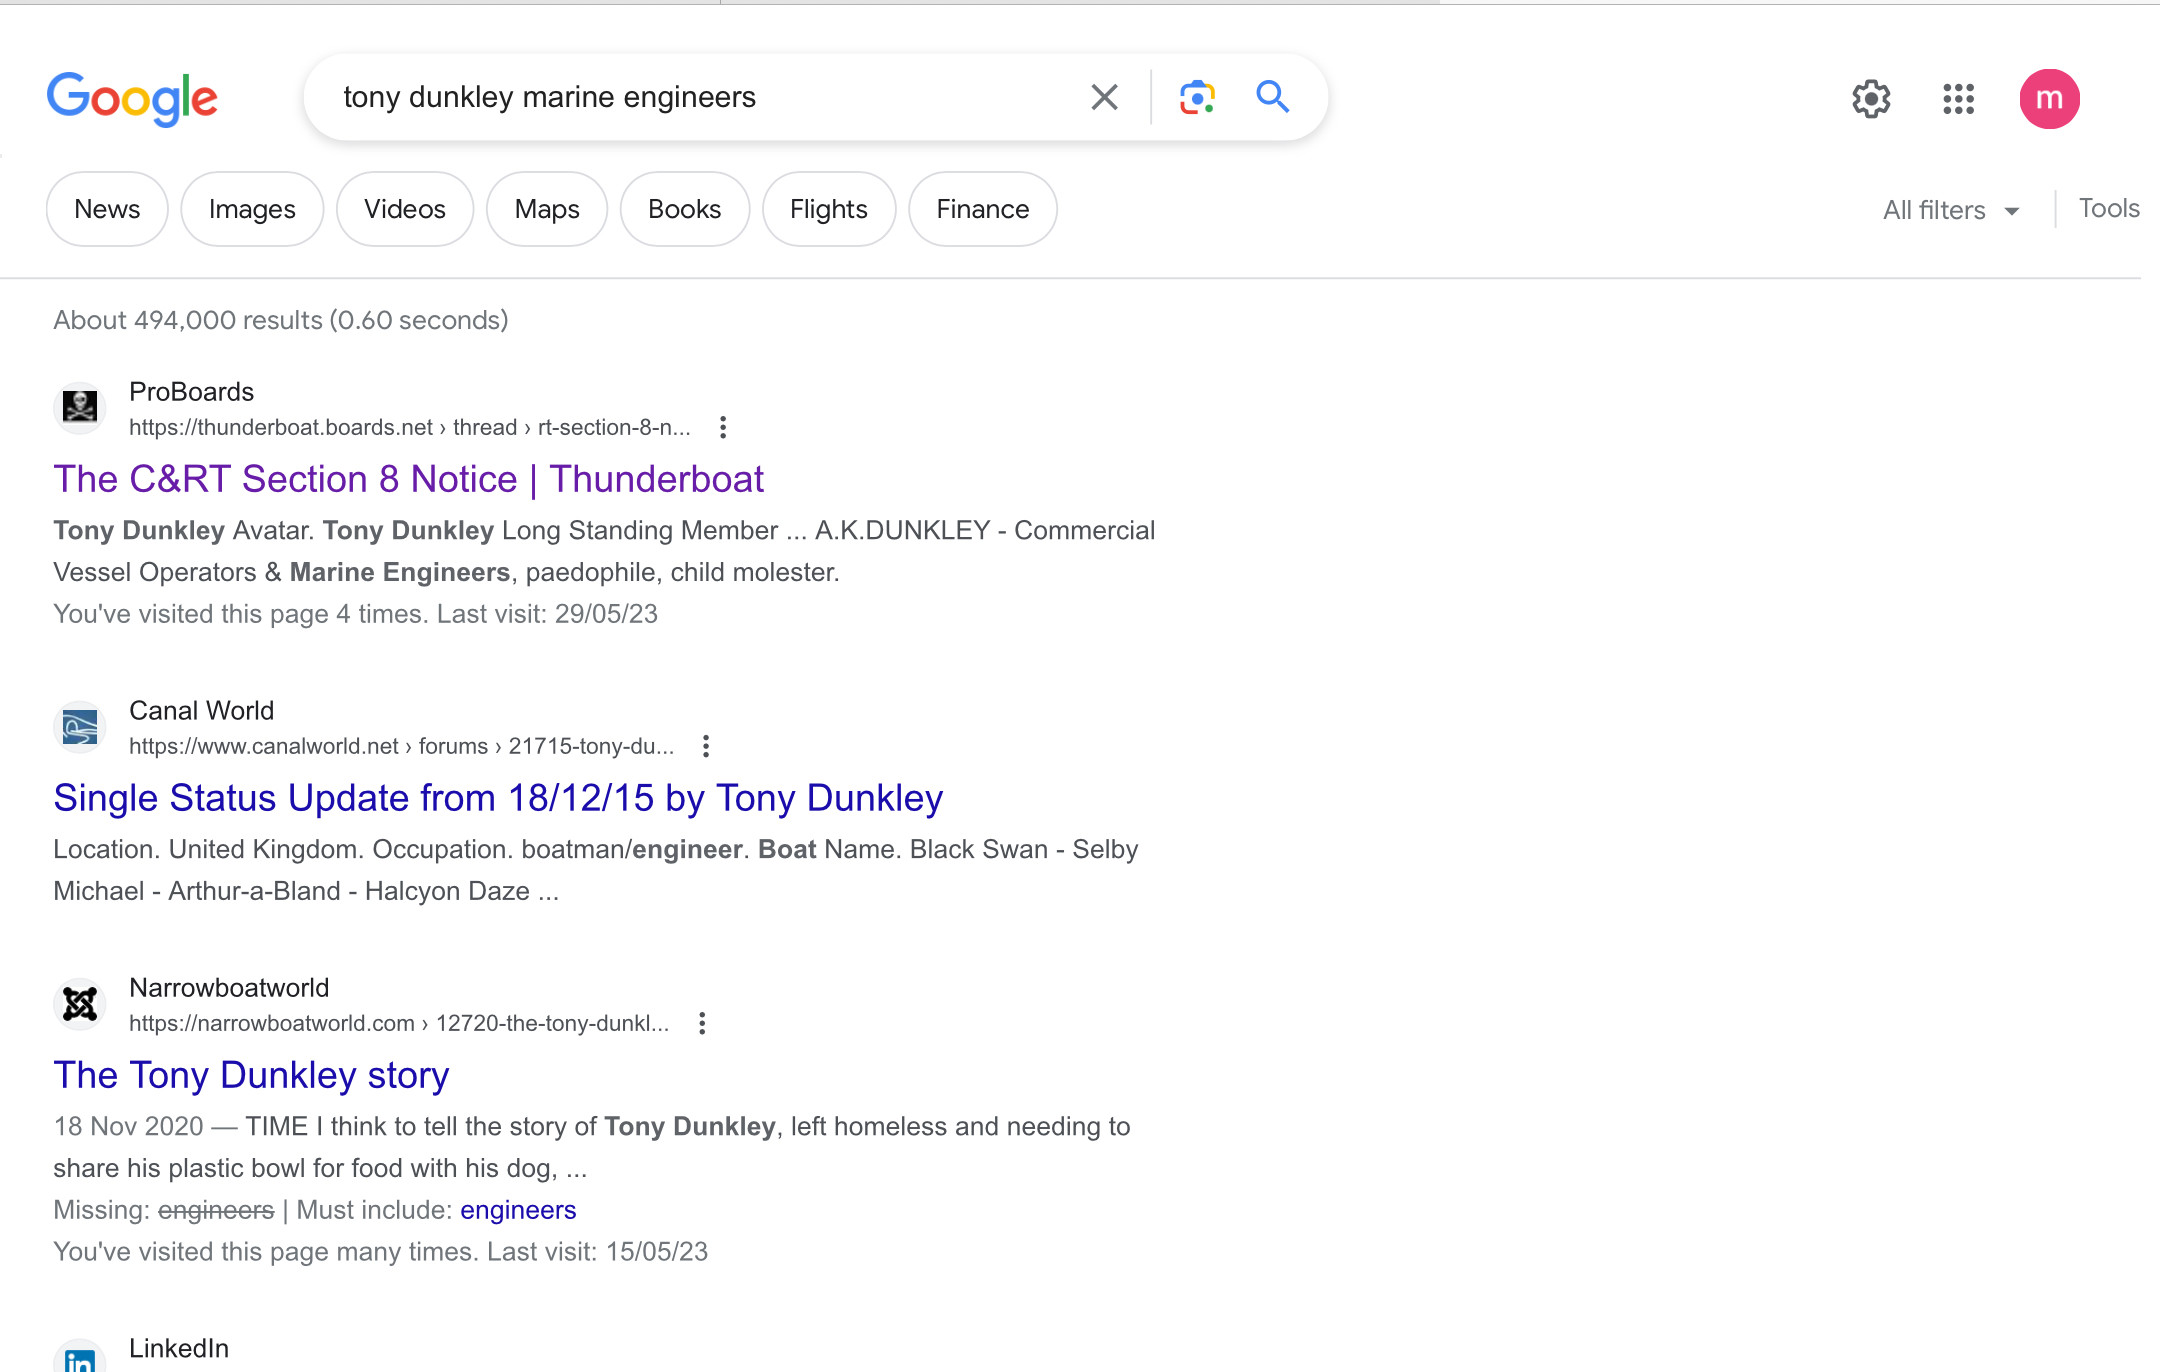This screenshot has width=2160, height=1372.
Task: Click the Canal World result favicon
Action: coord(80,726)
